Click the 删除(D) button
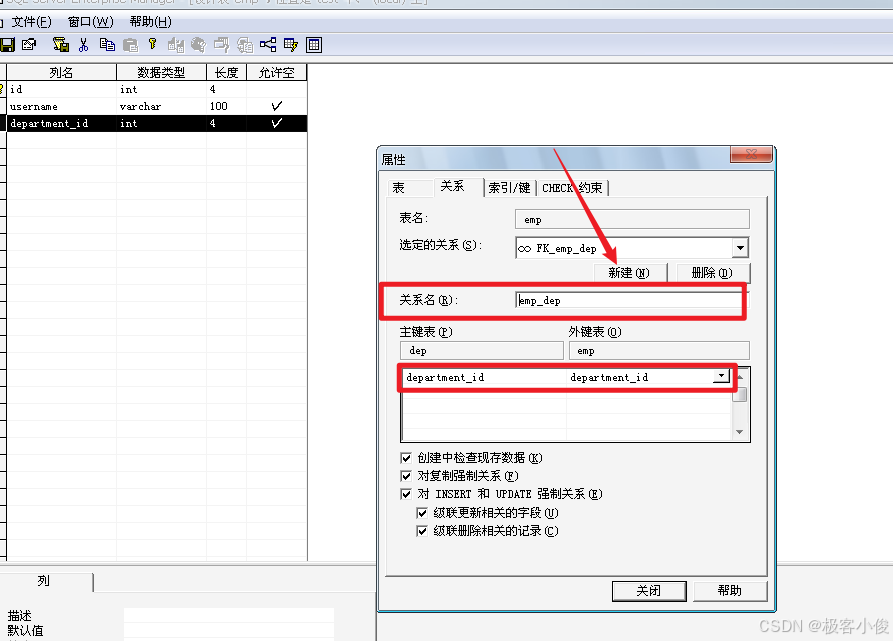The image size is (893, 641). point(712,273)
